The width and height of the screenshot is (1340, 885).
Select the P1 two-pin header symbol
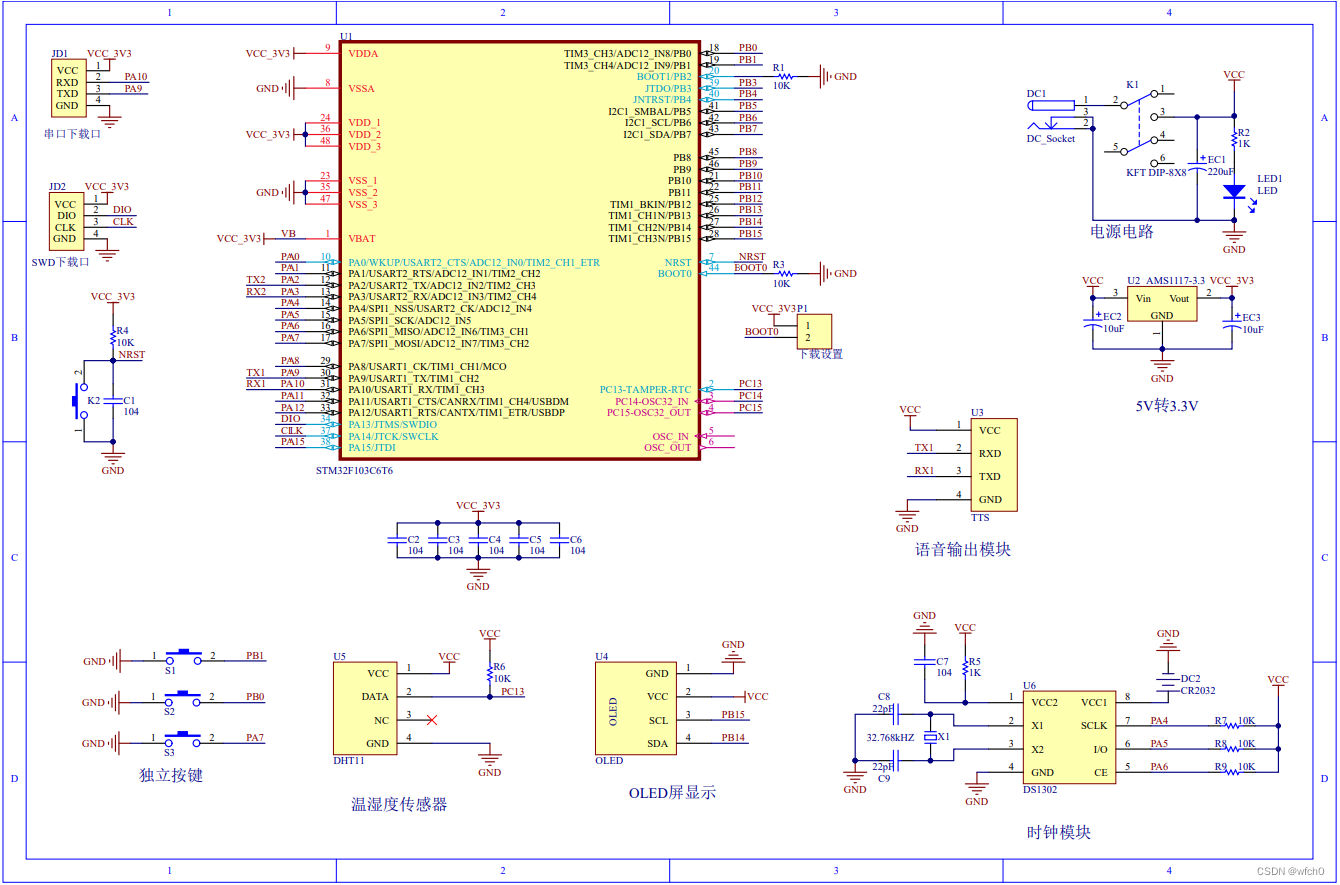point(814,333)
